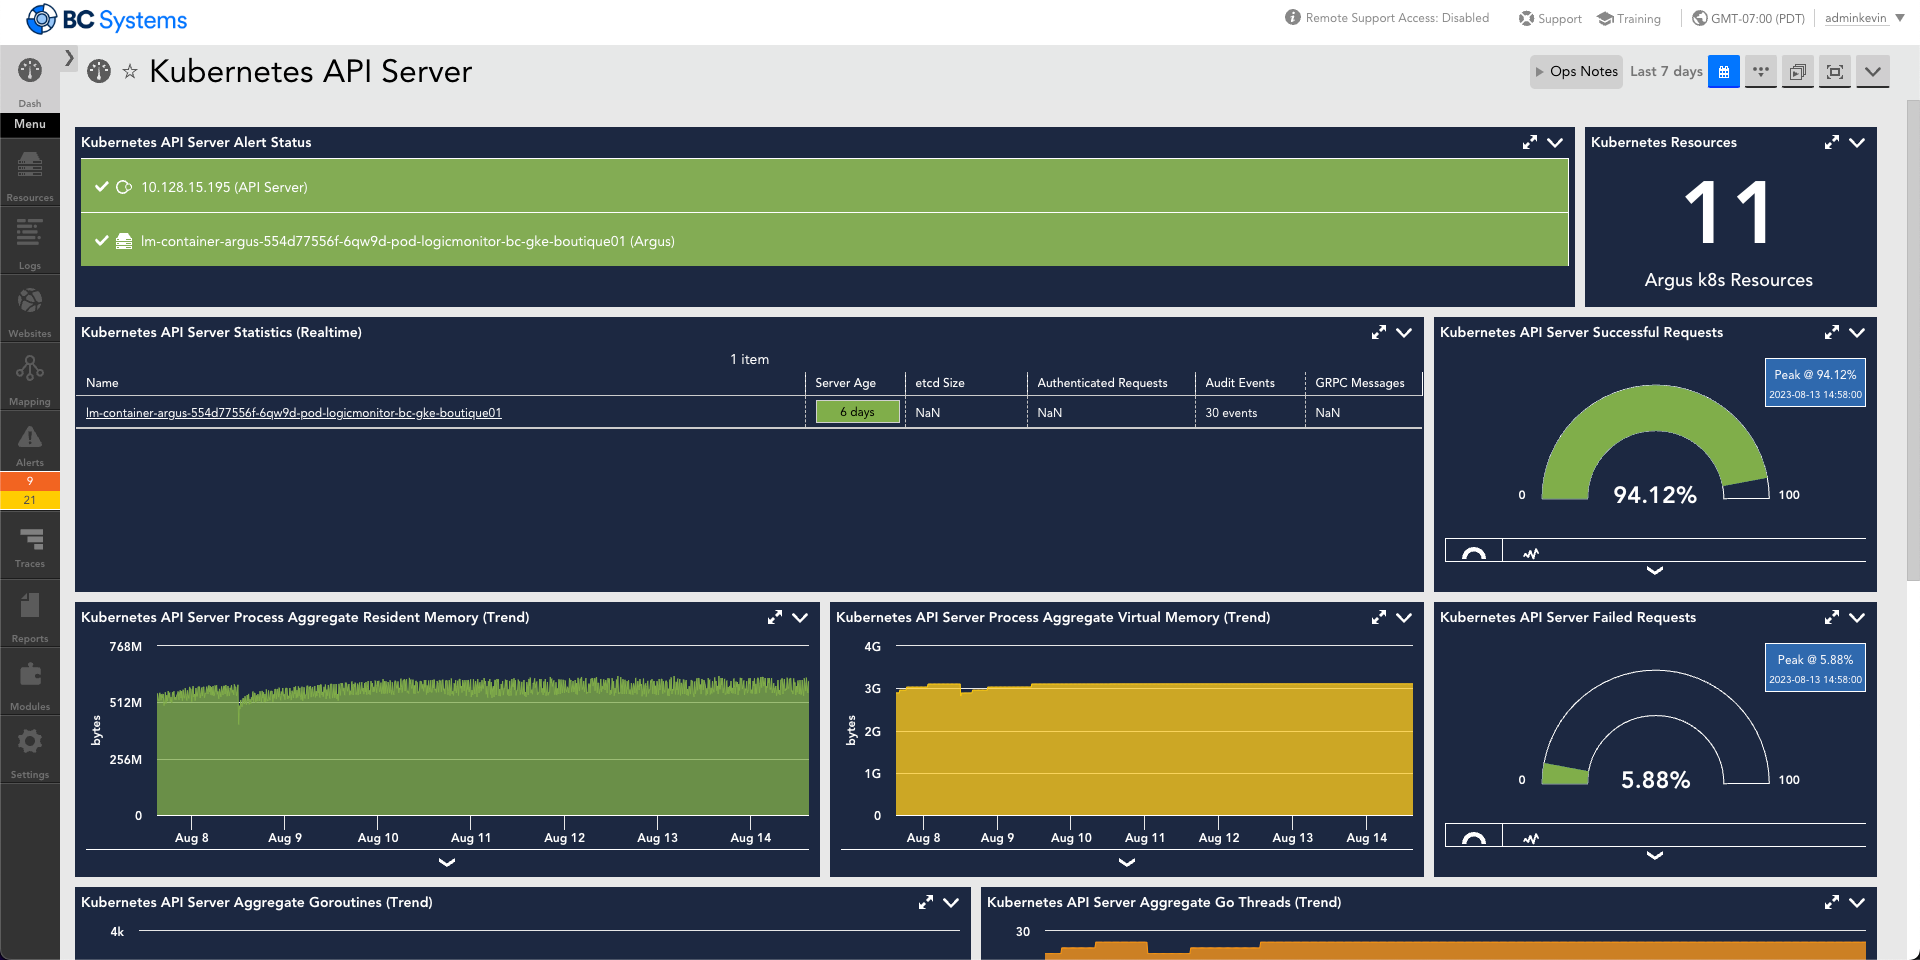Image resolution: width=1920 pixels, height=960 pixels.
Task: Expand the Kubernetes Resources widget to fullscreen
Action: (x=1832, y=142)
